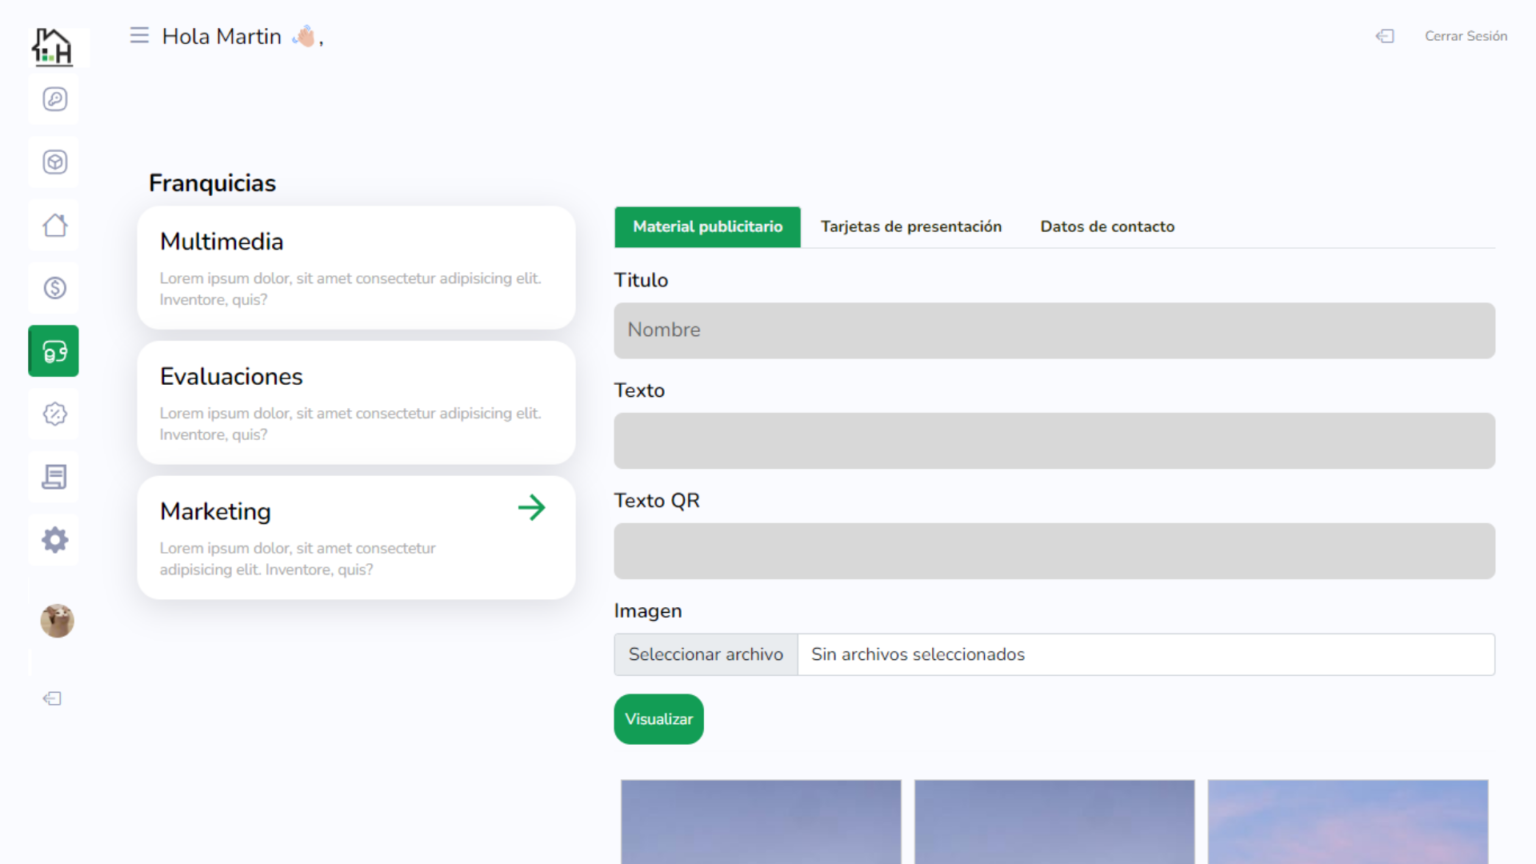Open the key icon sidebar section

point(55,99)
